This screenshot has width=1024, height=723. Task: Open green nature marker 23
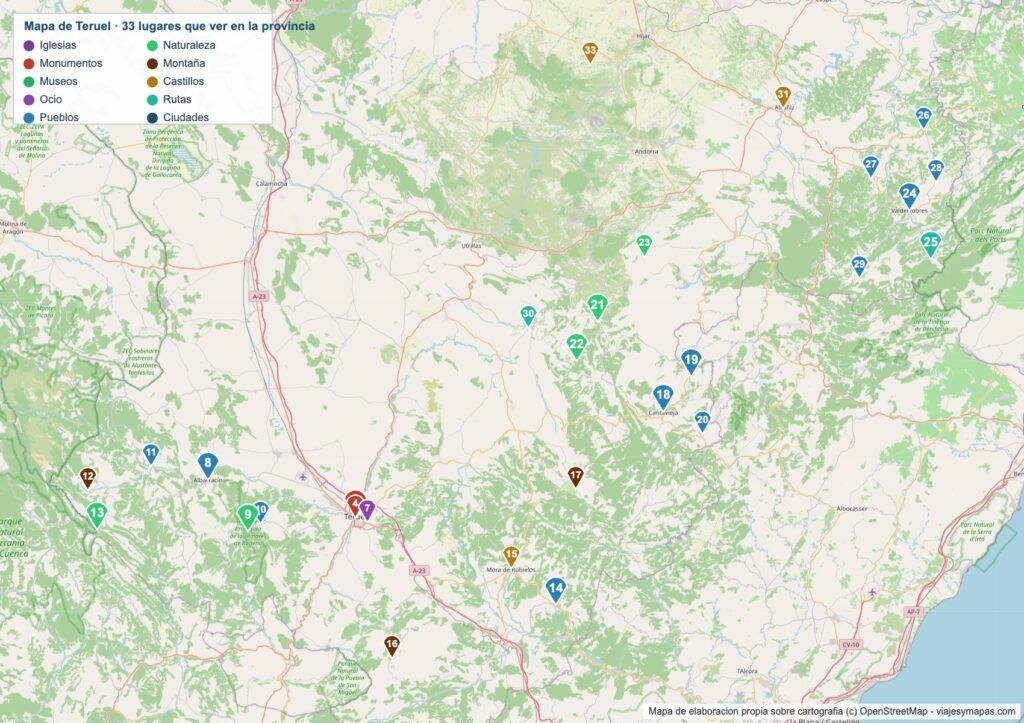click(x=644, y=244)
